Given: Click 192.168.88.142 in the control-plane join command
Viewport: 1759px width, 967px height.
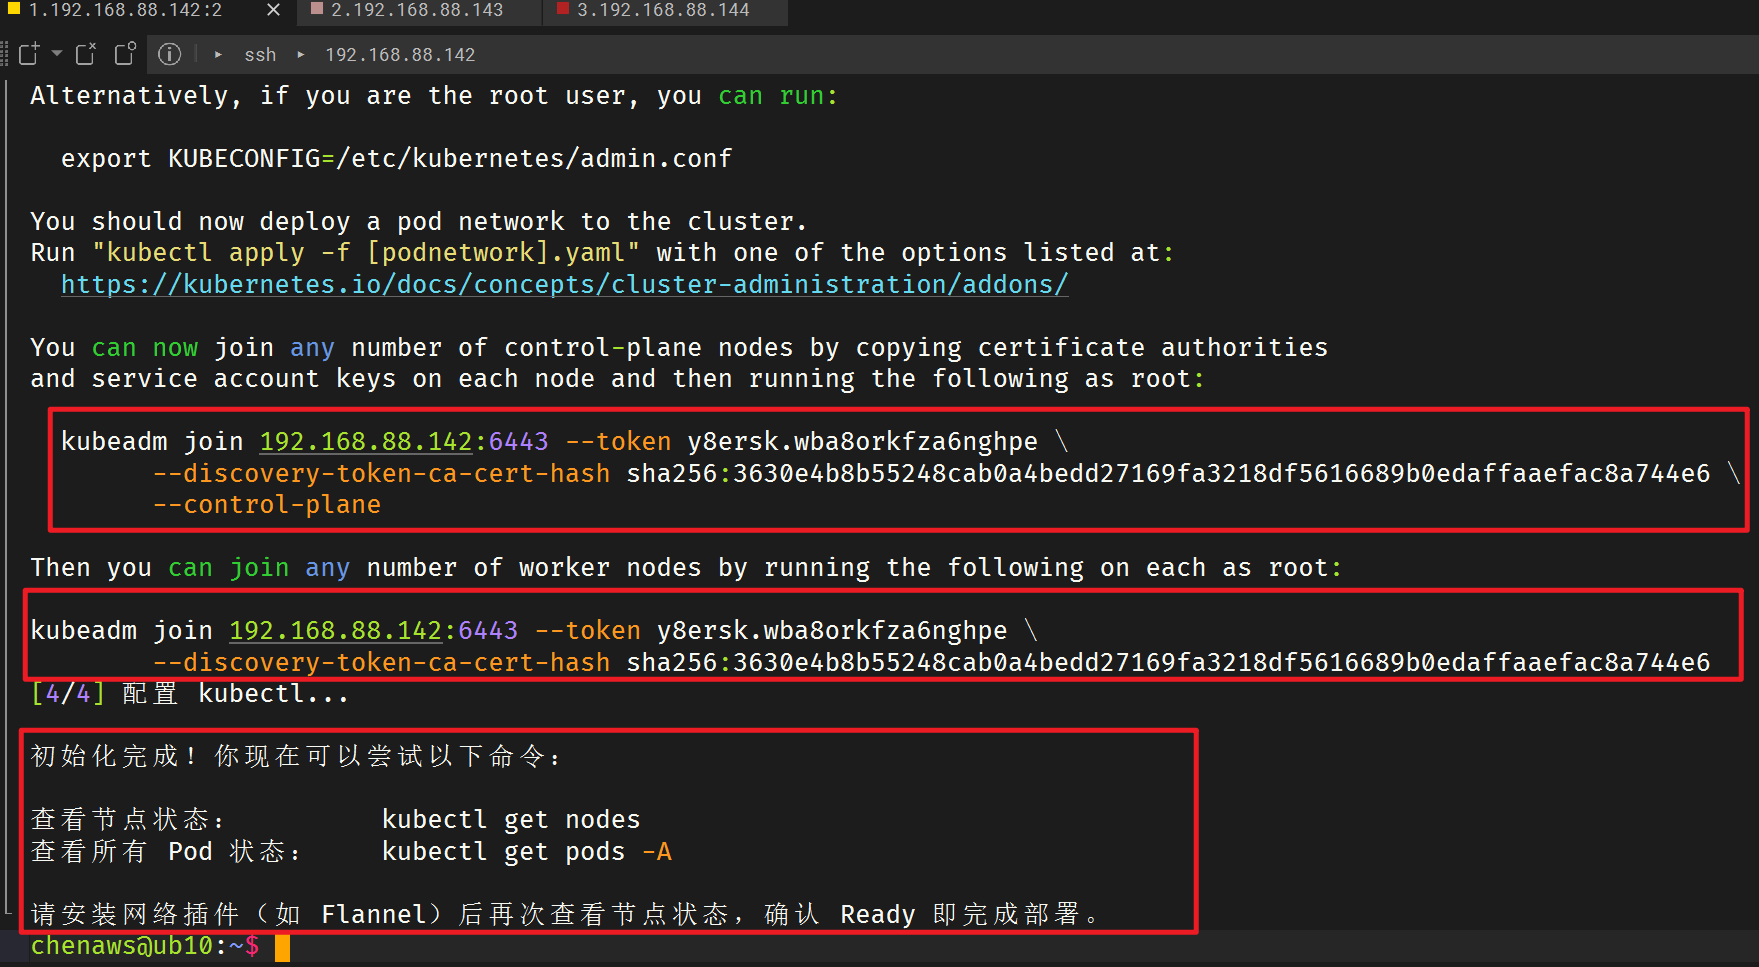Looking at the screenshot, I should (366, 442).
